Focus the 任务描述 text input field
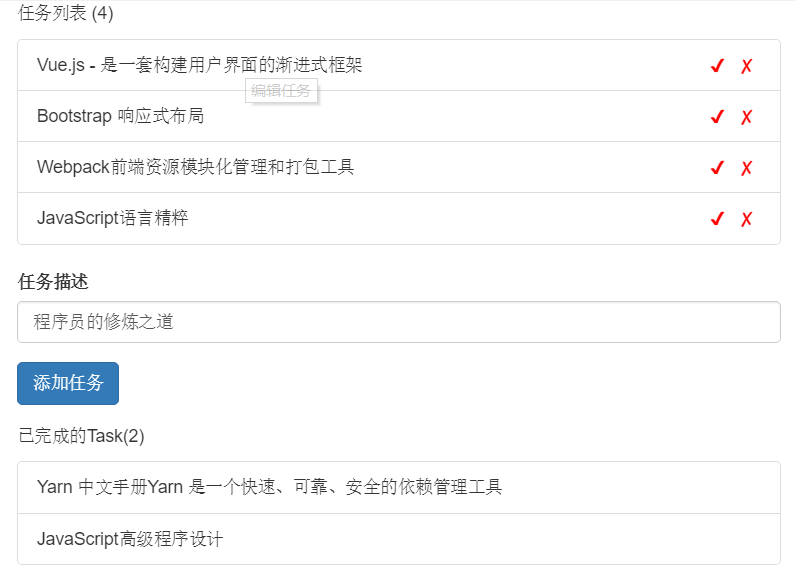The image size is (795, 573). (x=398, y=322)
